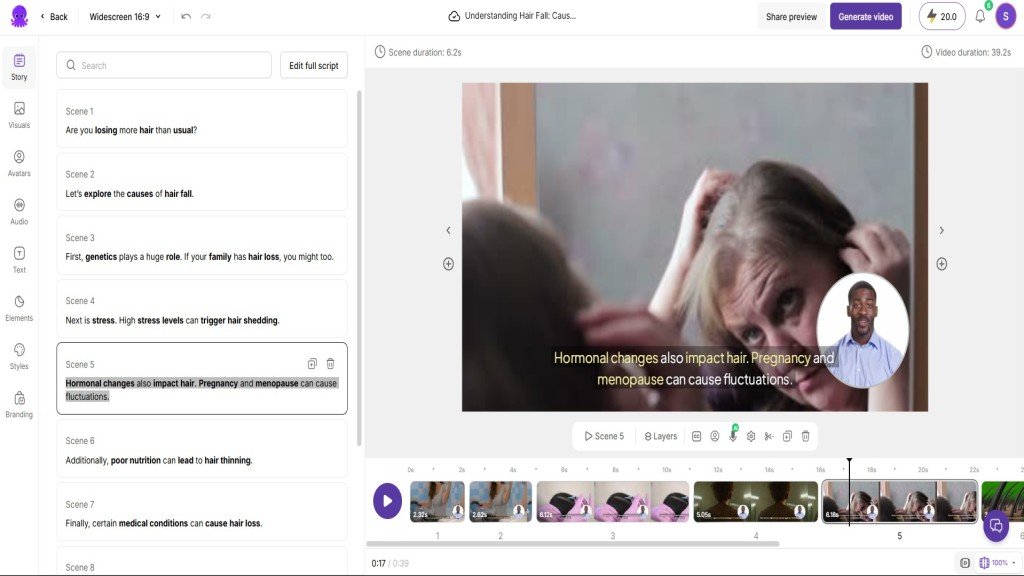
Task: Click the undo arrow icon
Action: click(x=186, y=16)
